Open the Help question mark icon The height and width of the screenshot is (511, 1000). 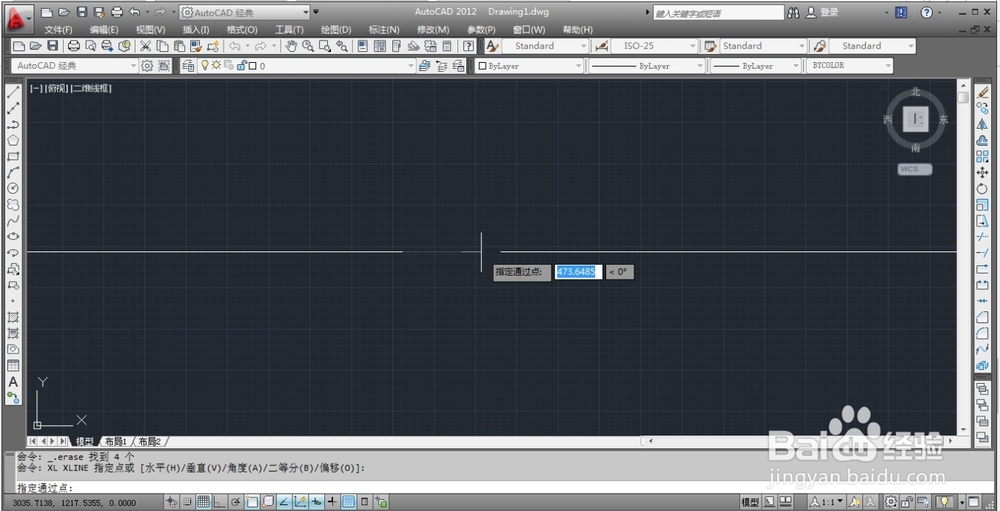[469, 46]
